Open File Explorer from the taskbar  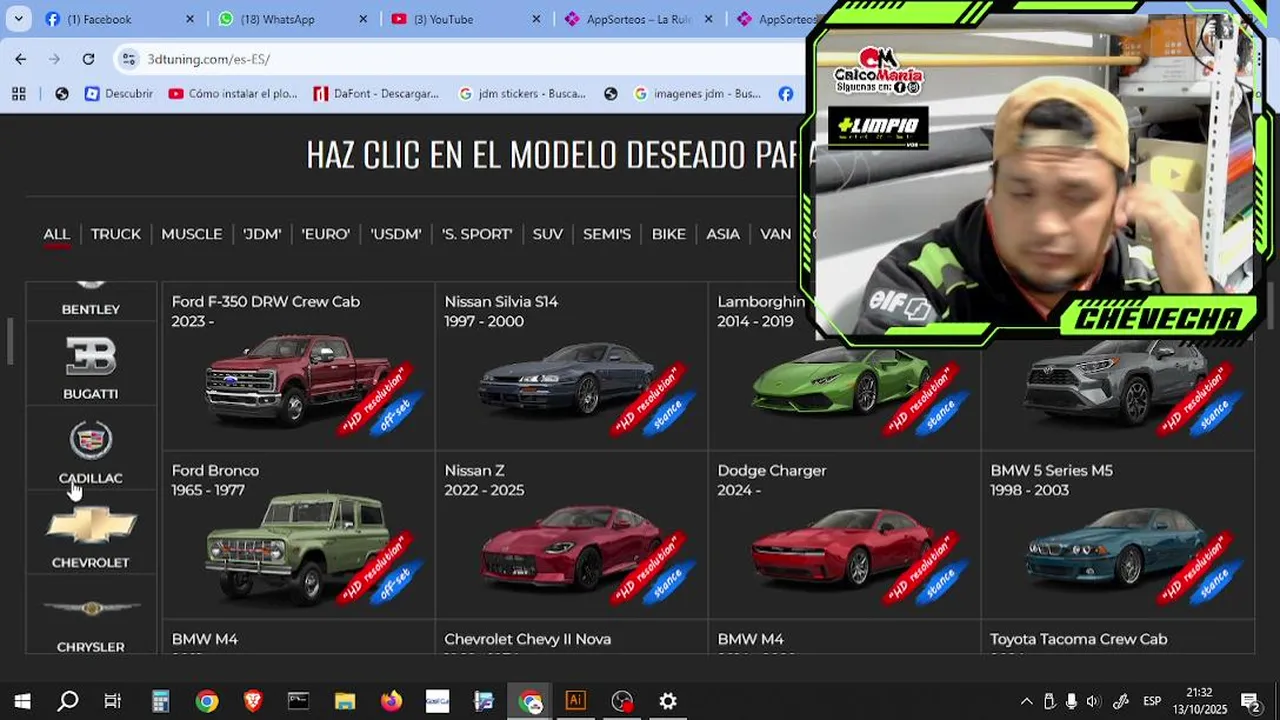tap(345, 701)
